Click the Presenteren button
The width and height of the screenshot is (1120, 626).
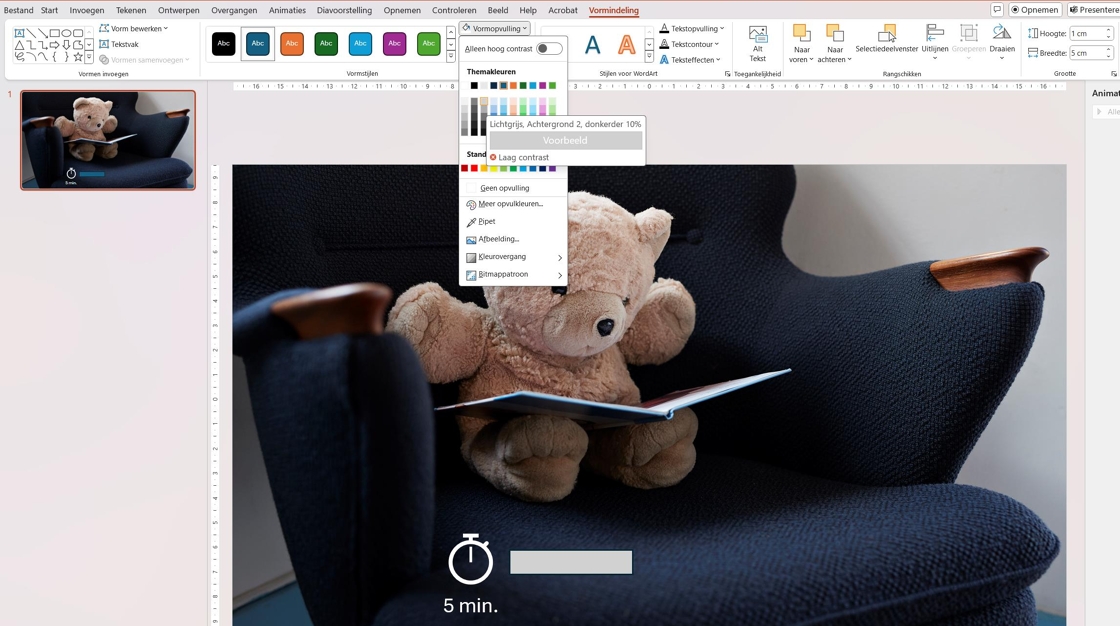[1094, 9]
